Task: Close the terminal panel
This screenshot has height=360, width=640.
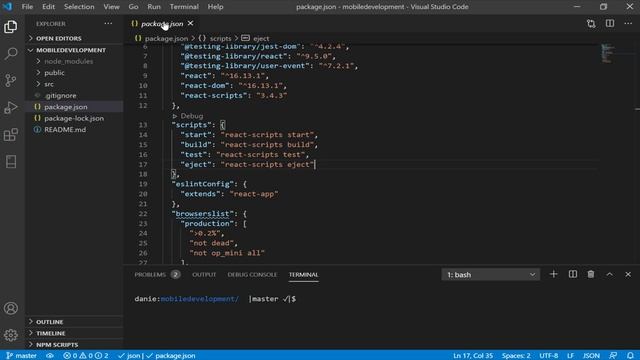Action: pos(628,274)
